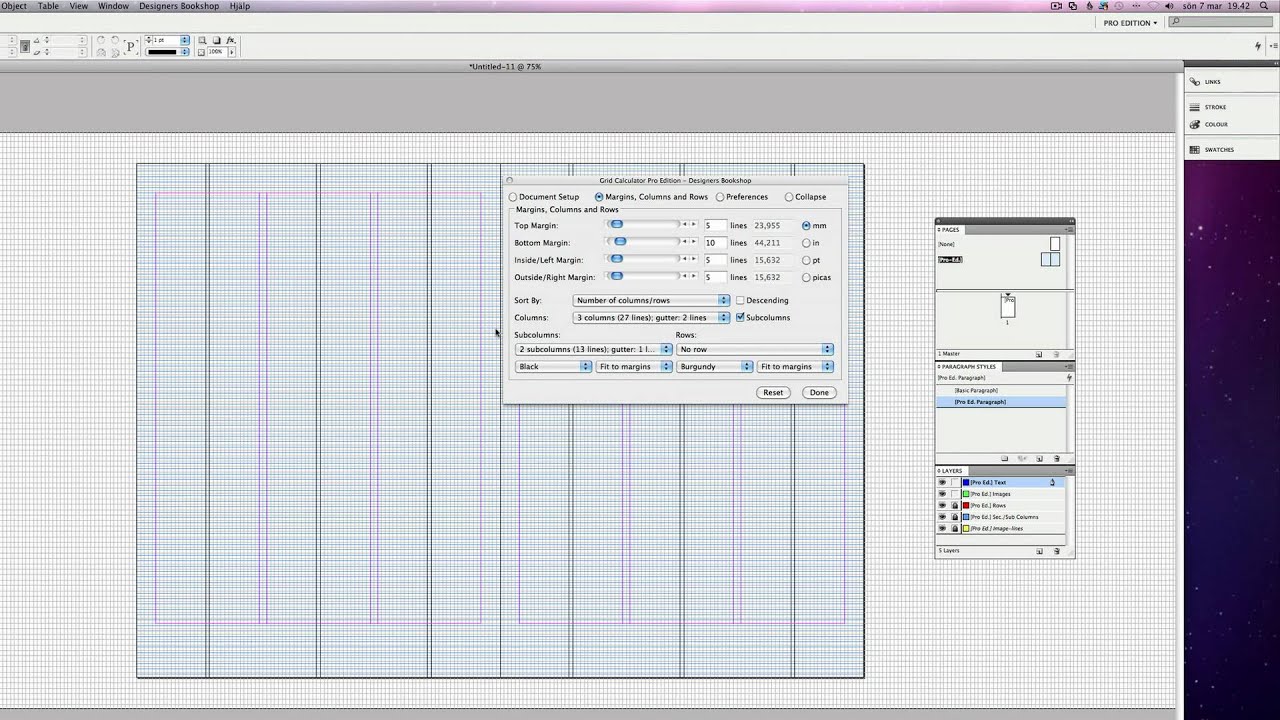Image resolution: width=1280 pixels, height=720 pixels.
Task: Click the search field in application bar
Action: (1222, 22)
